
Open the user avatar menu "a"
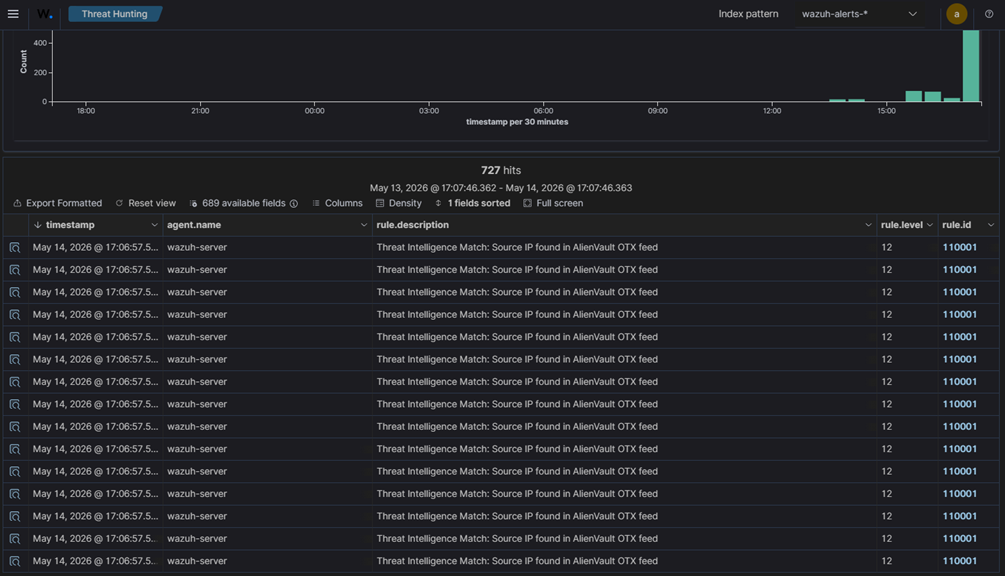pyautogui.click(x=956, y=14)
